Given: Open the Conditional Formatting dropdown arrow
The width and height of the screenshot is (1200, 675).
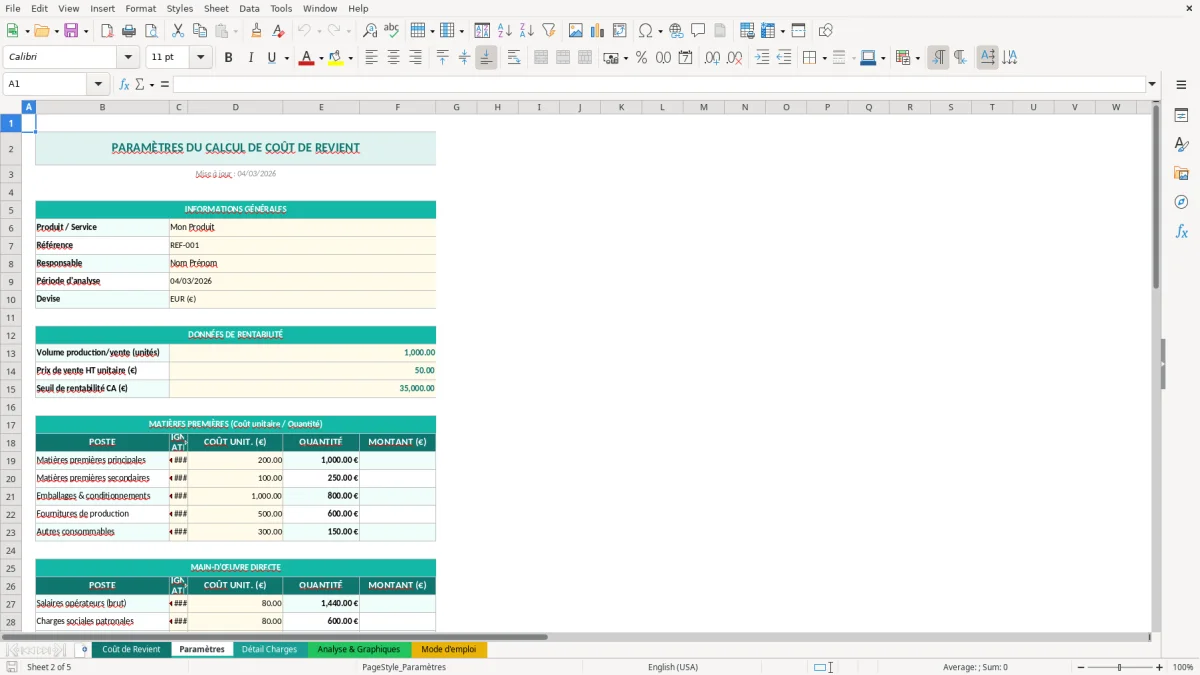Looking at the screenshot, I should pyautogui.click(x=917, y=58).
